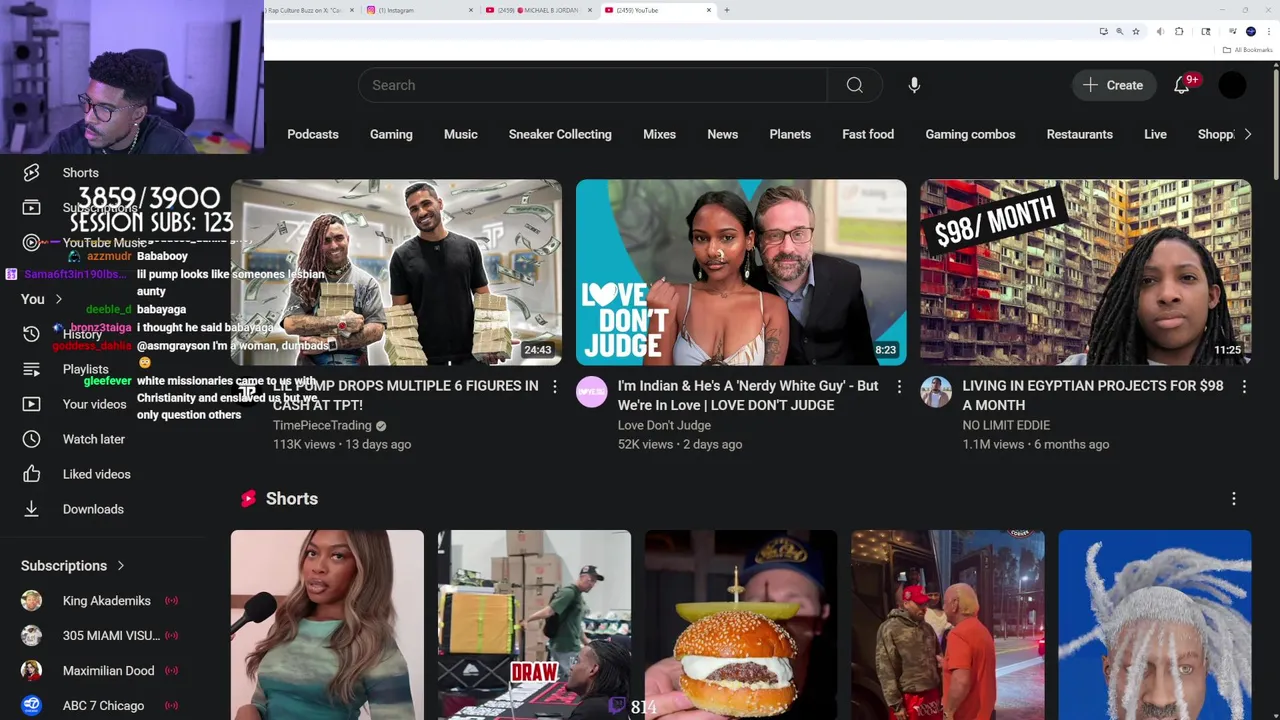Open the burger Short thumbnail

pyautogui.click(x=741, y=625)
